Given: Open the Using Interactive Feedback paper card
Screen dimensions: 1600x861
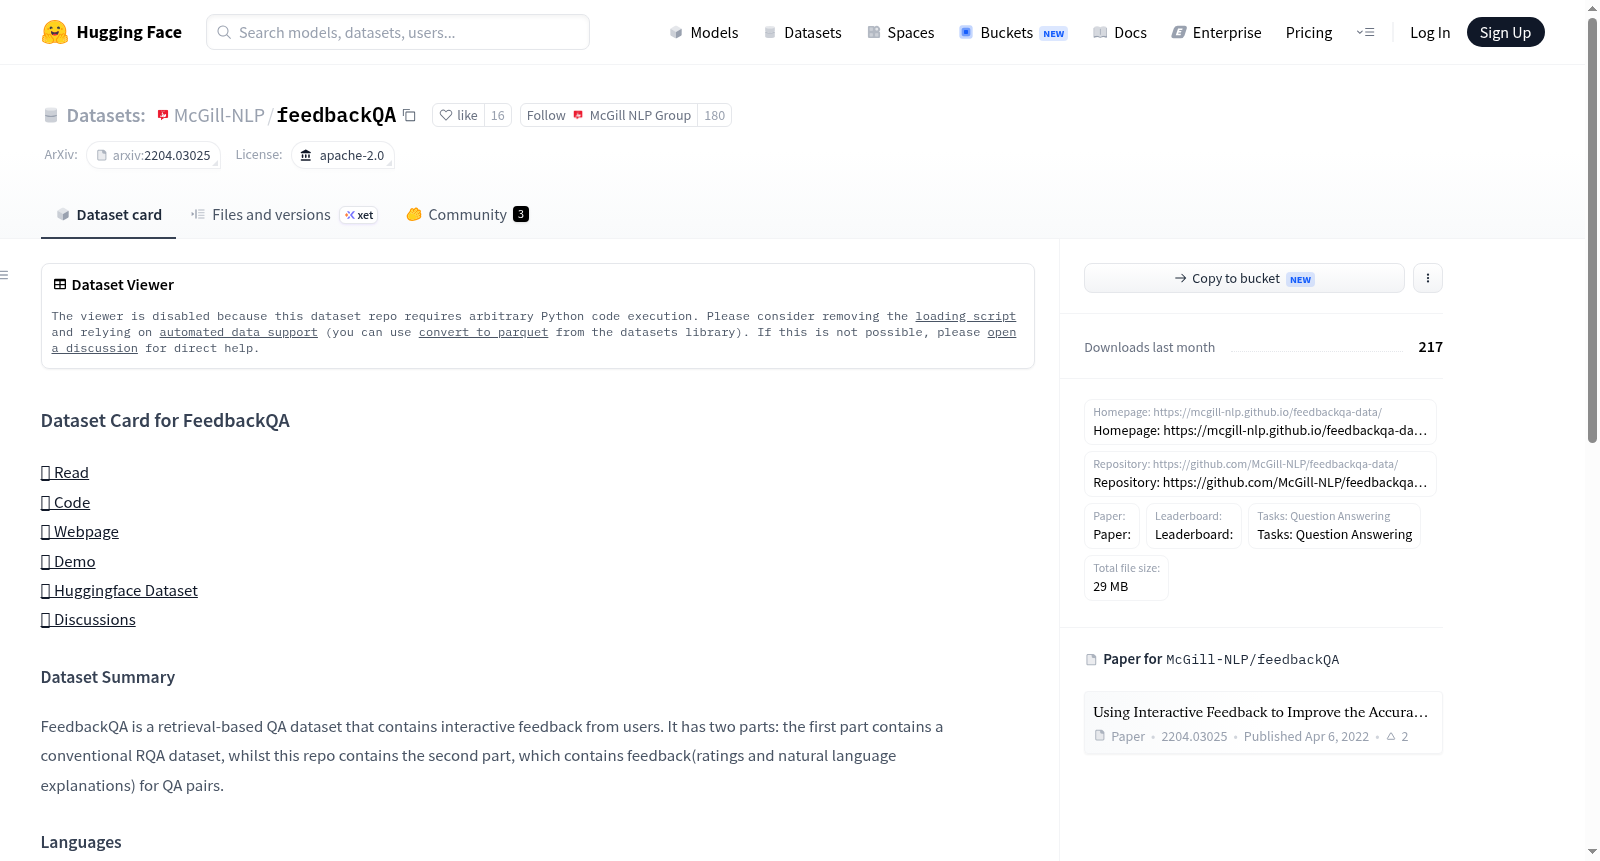Looking at the screenshot, I should [1263, 723].
